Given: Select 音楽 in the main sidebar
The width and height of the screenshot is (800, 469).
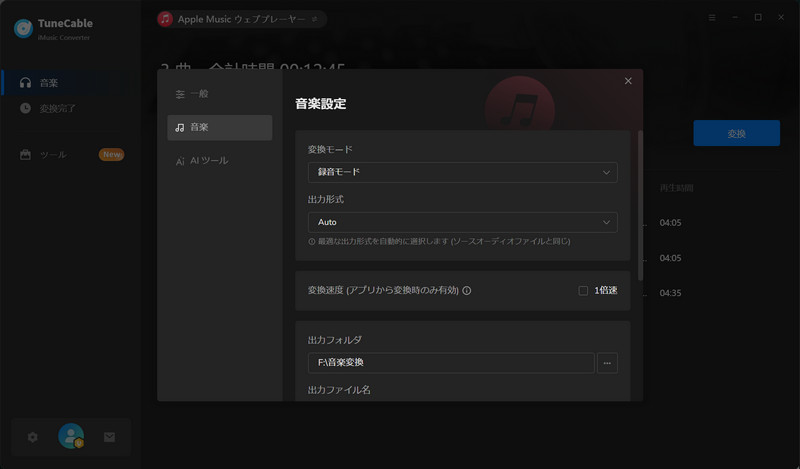Looking at the screenshot, I should 70,83.
